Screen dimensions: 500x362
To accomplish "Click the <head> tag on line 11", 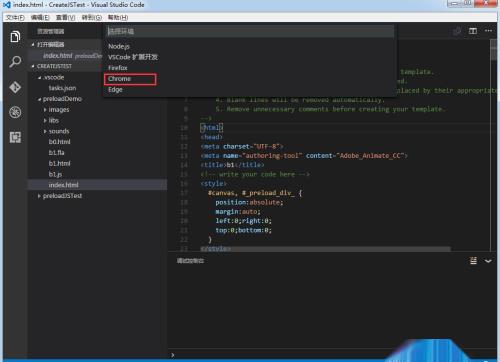I will pyautogui.click(x=211, y=137).
